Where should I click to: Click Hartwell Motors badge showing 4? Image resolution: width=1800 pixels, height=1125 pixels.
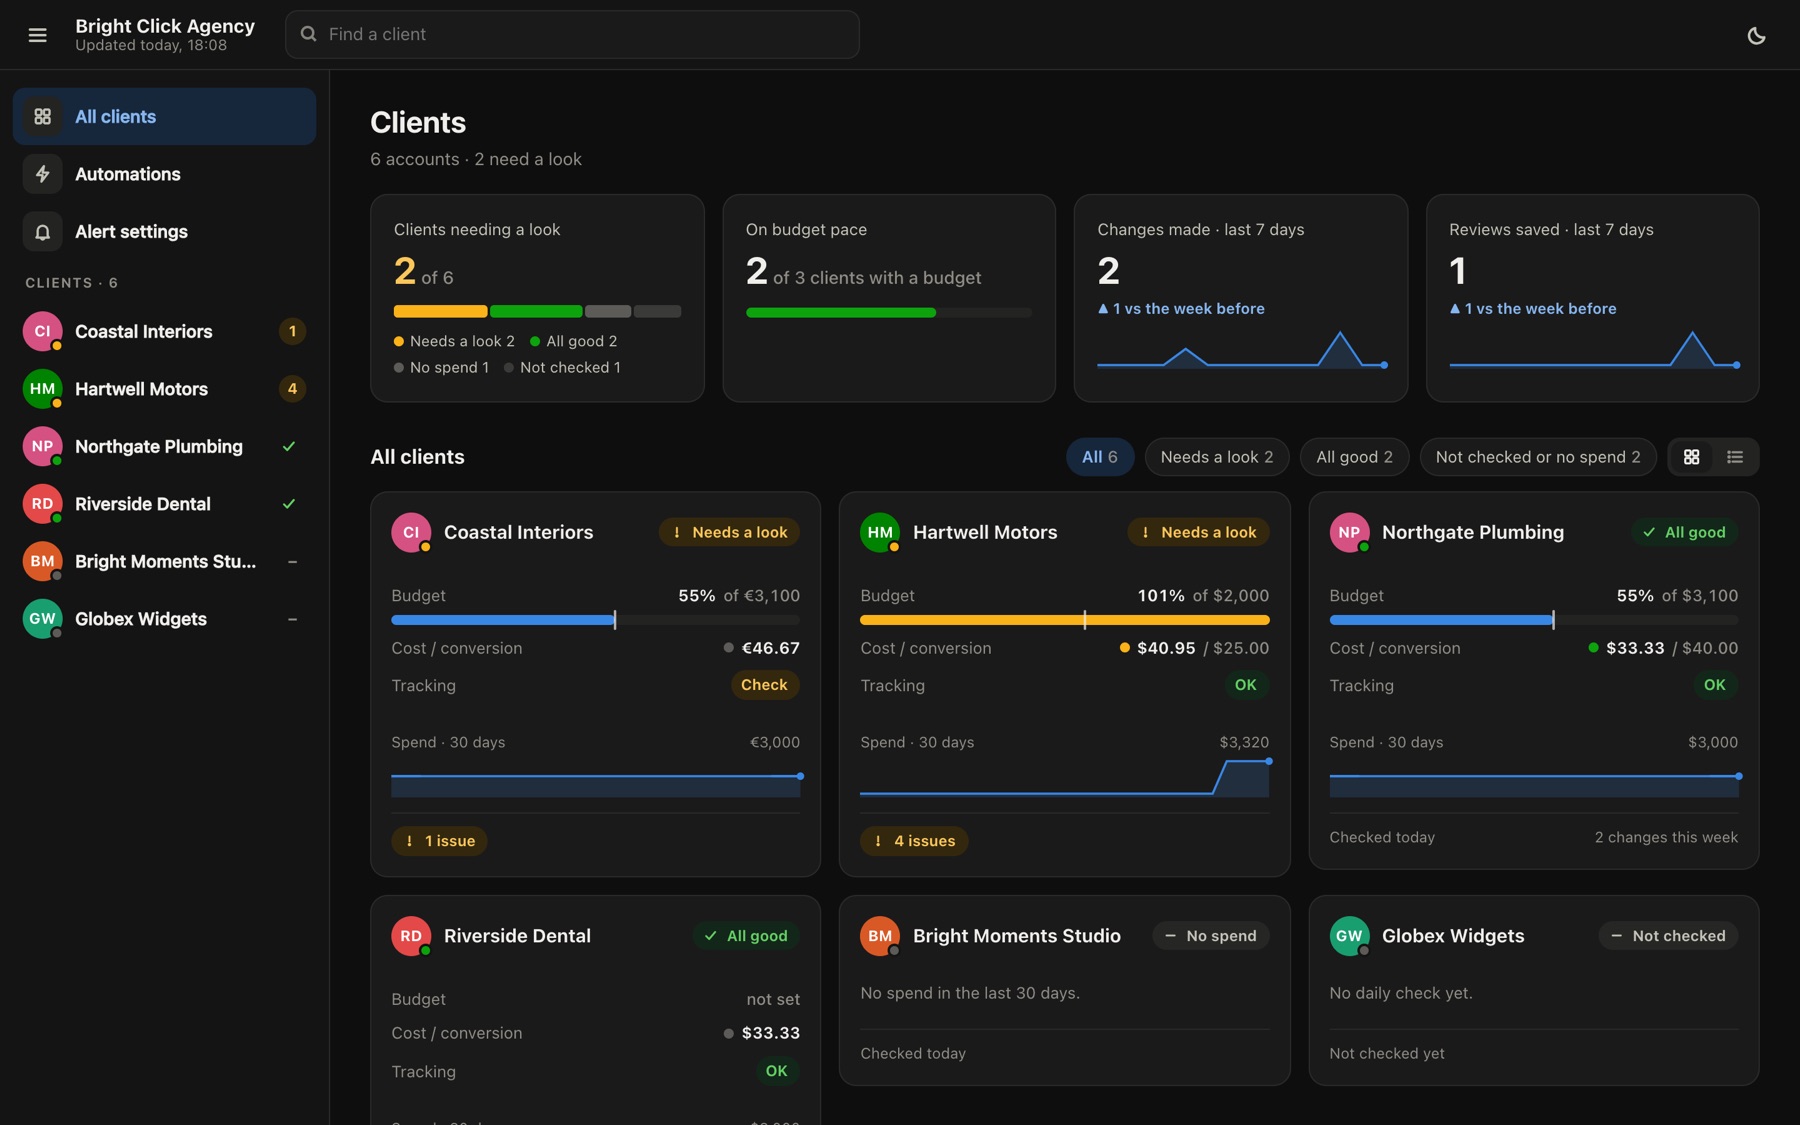click(x=292, y=389)
